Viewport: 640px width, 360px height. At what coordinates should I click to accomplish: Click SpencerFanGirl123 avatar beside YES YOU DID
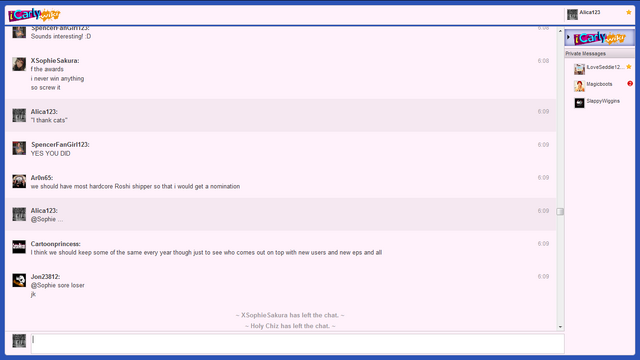19,148
